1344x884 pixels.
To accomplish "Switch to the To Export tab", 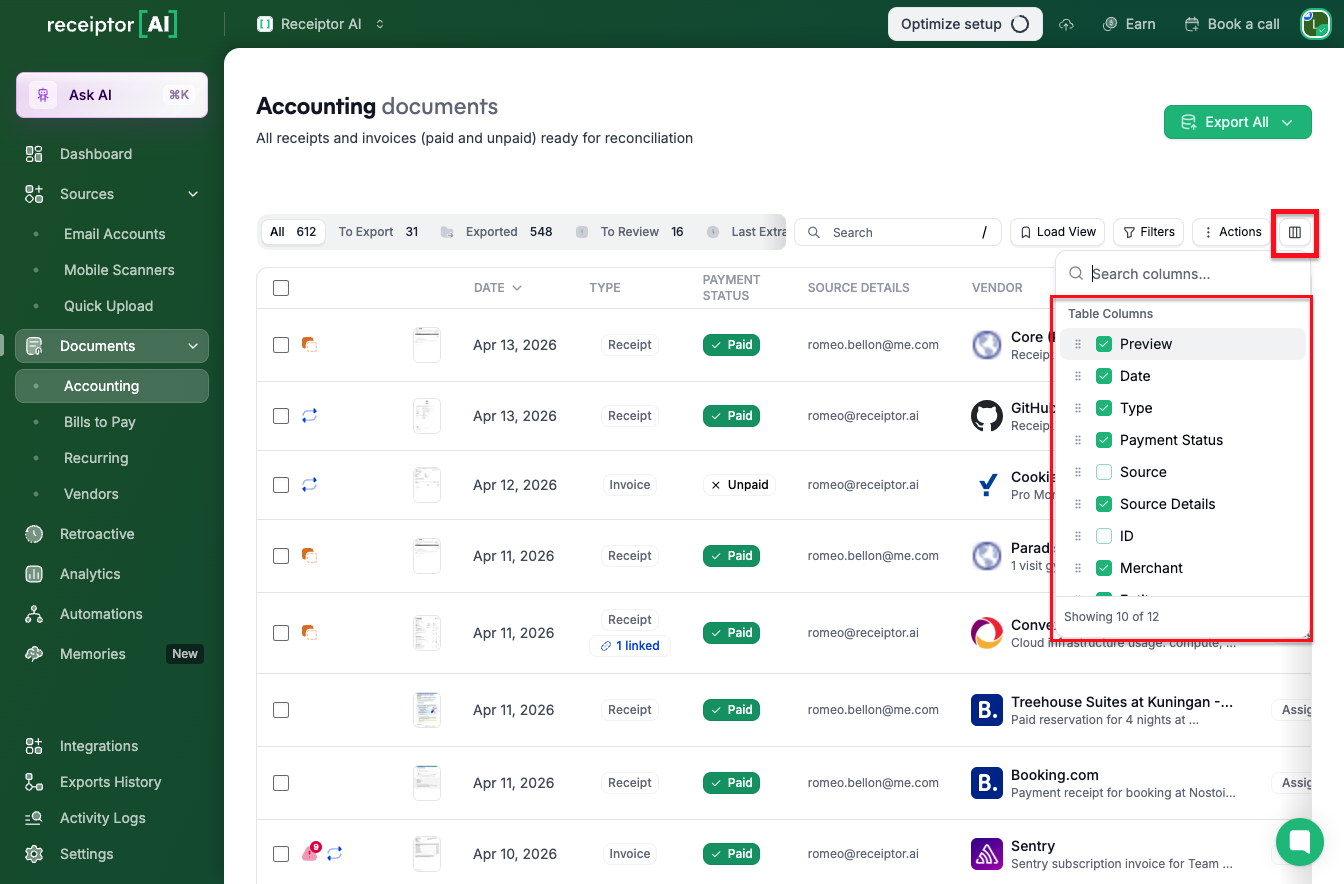I will click(x=378, y=232).
